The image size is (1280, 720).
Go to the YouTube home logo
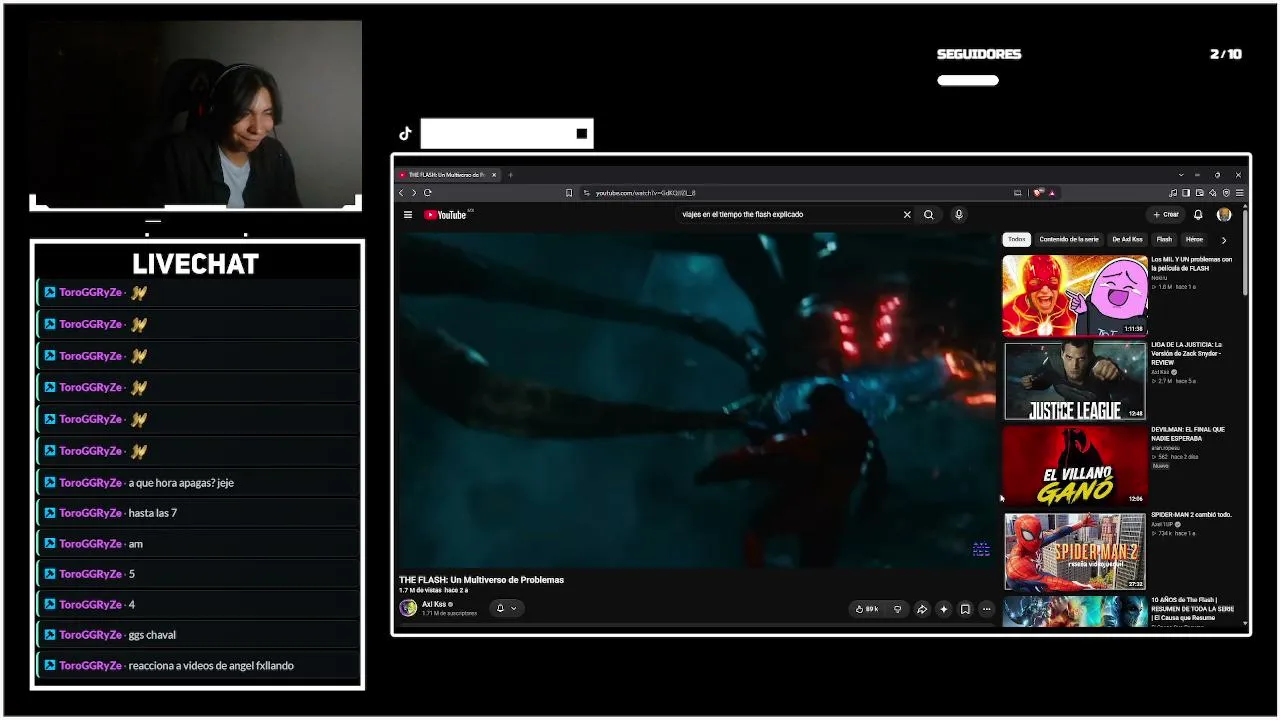(446, 215)
